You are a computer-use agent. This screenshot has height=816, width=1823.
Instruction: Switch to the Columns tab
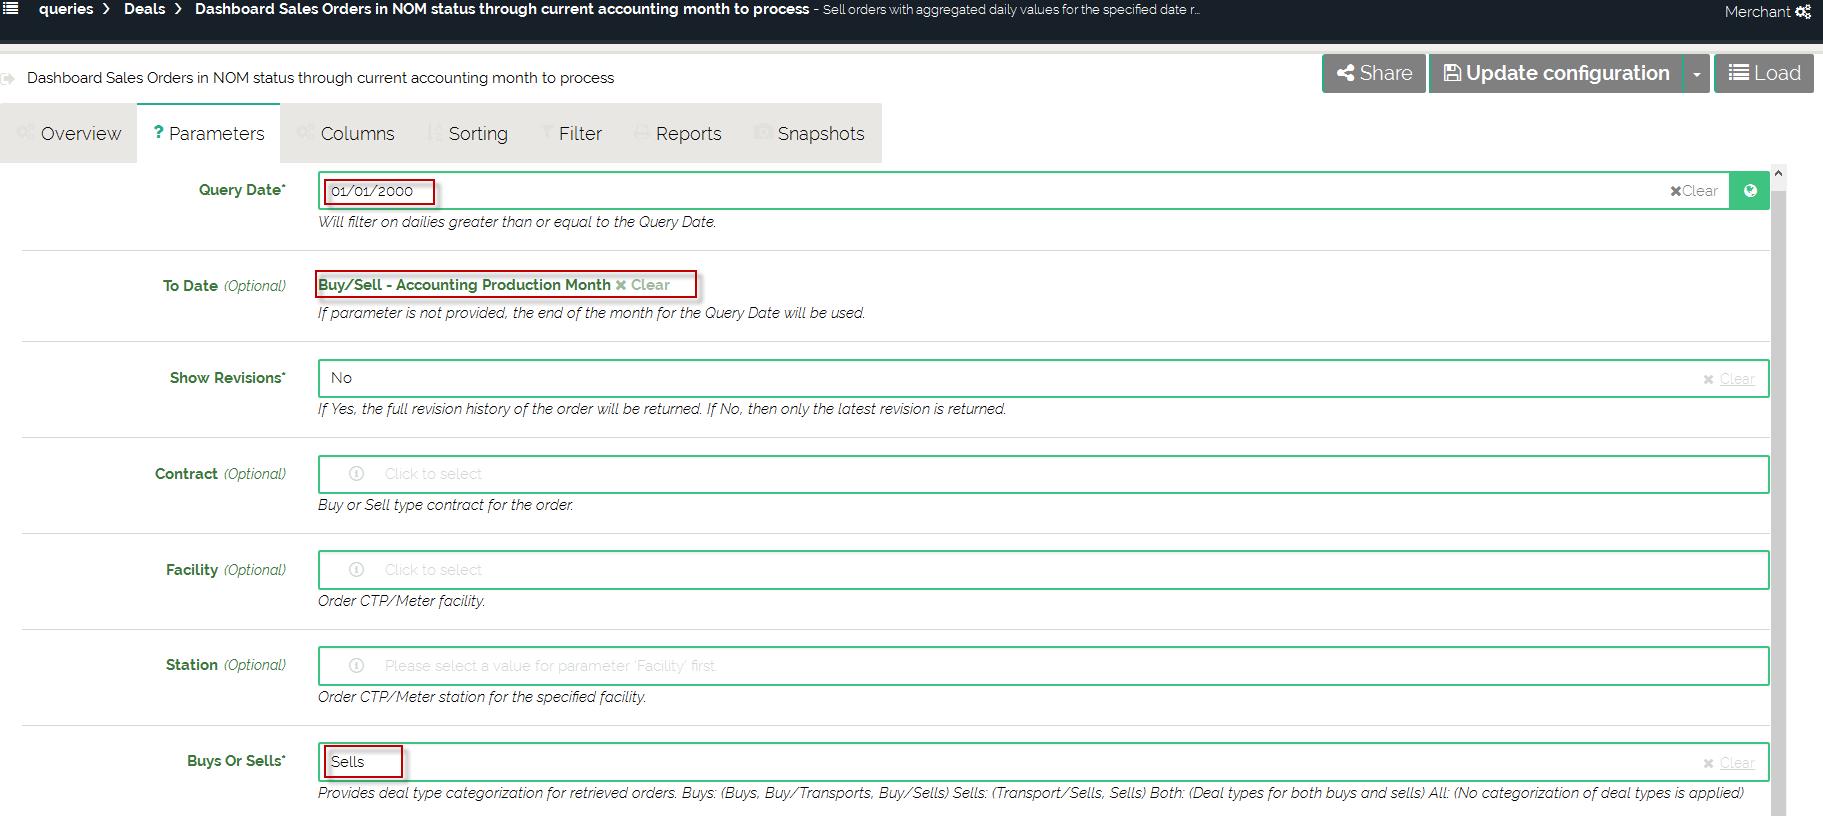point(357,134)
